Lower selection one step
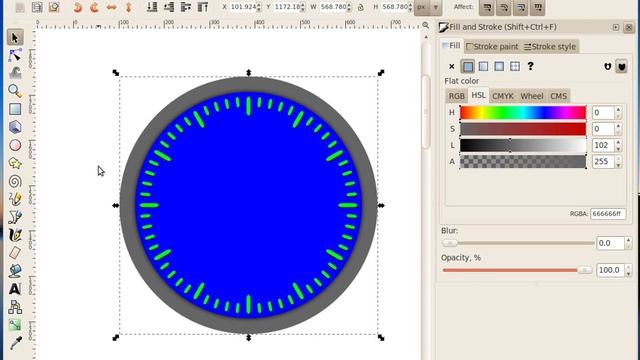The image size is (640, 360). 169,7
